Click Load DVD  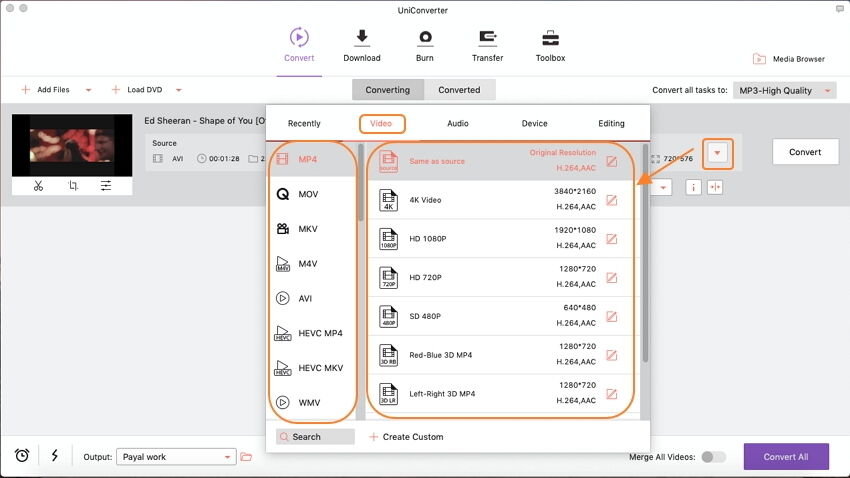pos(137,90)
